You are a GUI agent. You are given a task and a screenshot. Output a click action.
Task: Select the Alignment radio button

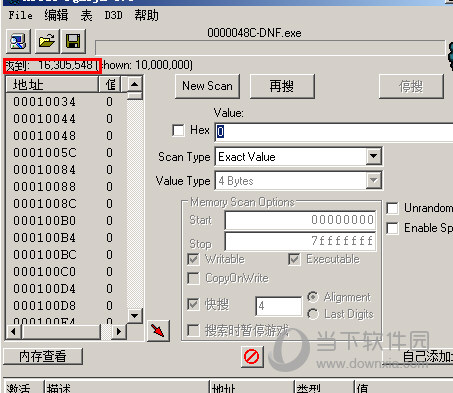click(313, 297)
